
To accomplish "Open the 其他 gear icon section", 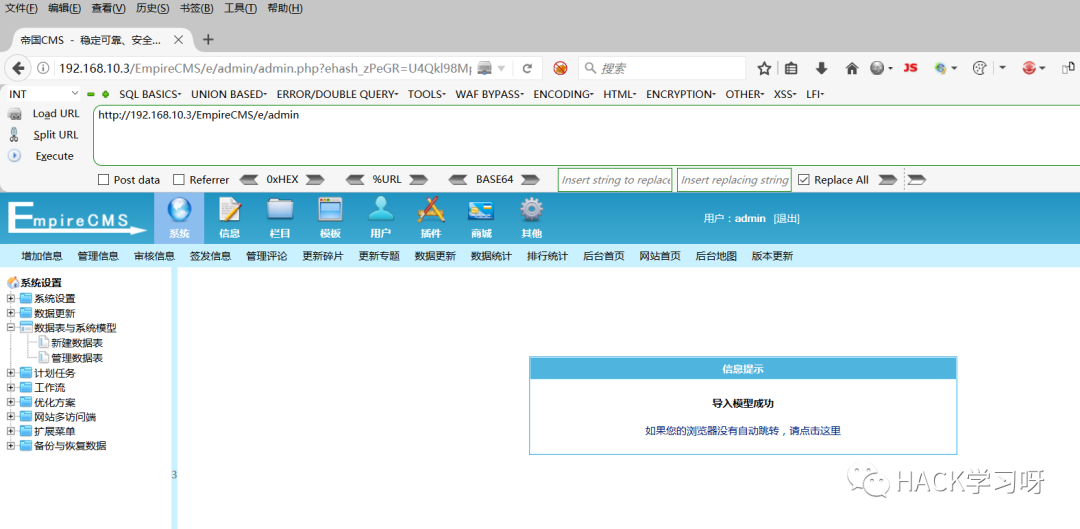I will pos(532,218).
